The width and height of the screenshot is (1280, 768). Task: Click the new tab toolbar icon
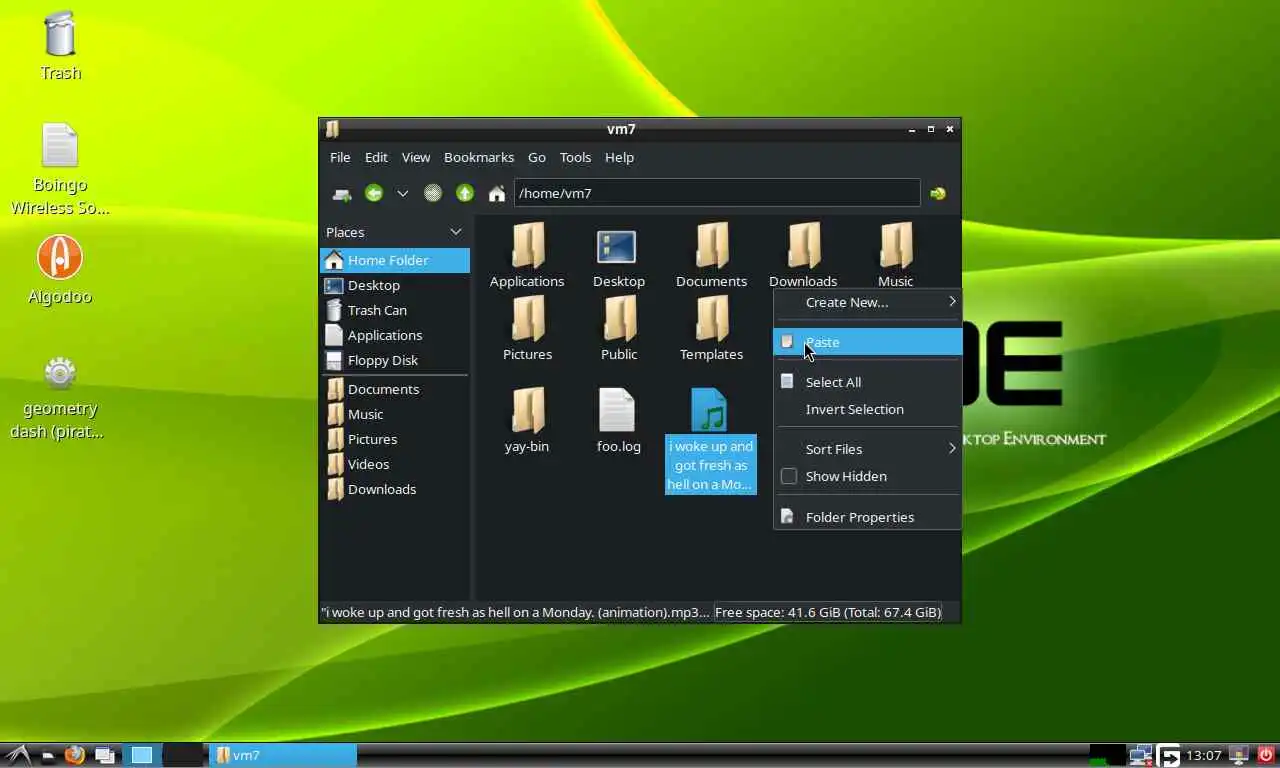click(342, 193)
